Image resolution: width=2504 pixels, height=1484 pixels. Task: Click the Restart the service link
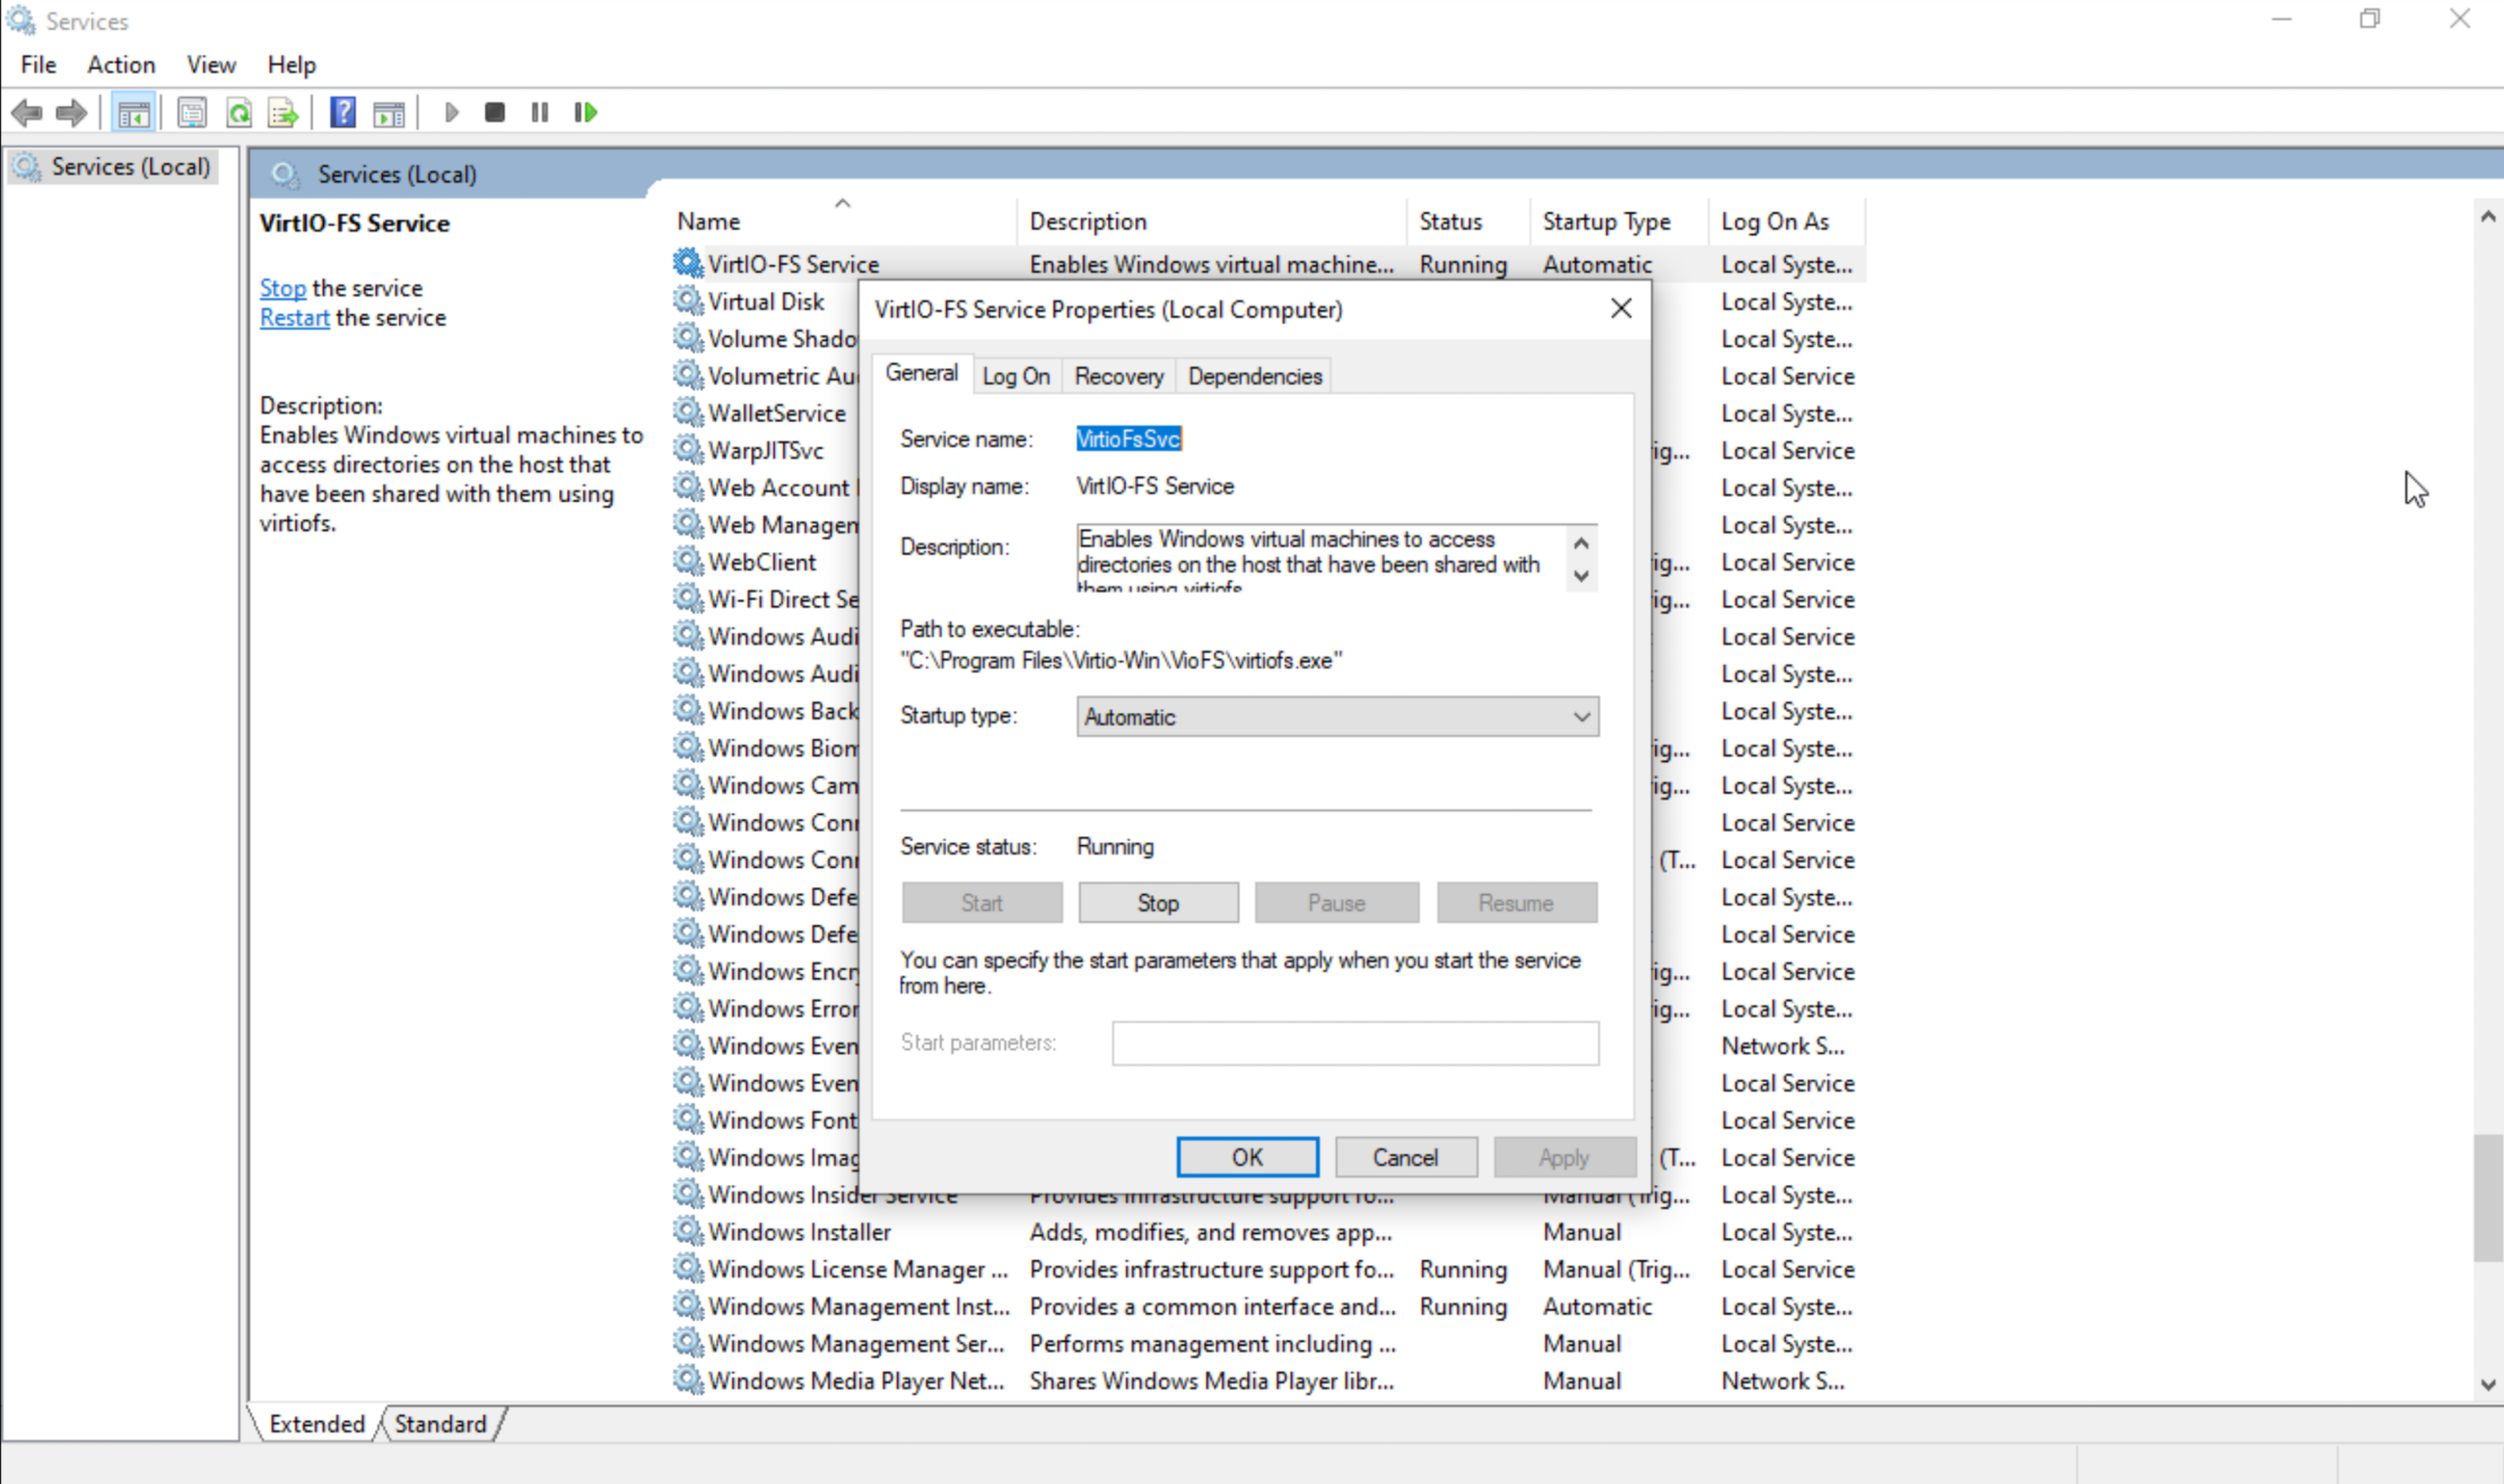[294, 317]
